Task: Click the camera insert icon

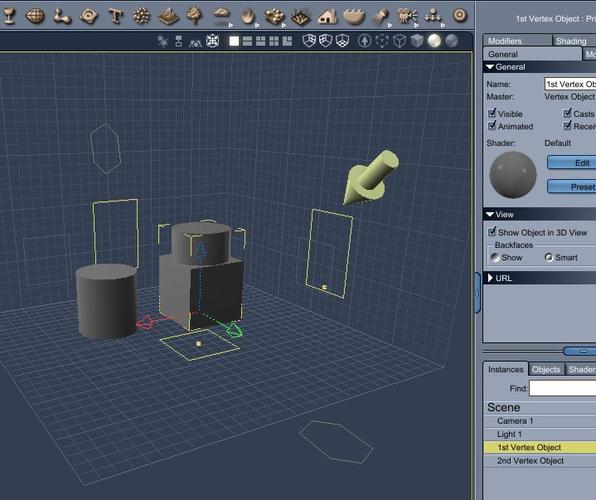Action: [x=406, y=16]
